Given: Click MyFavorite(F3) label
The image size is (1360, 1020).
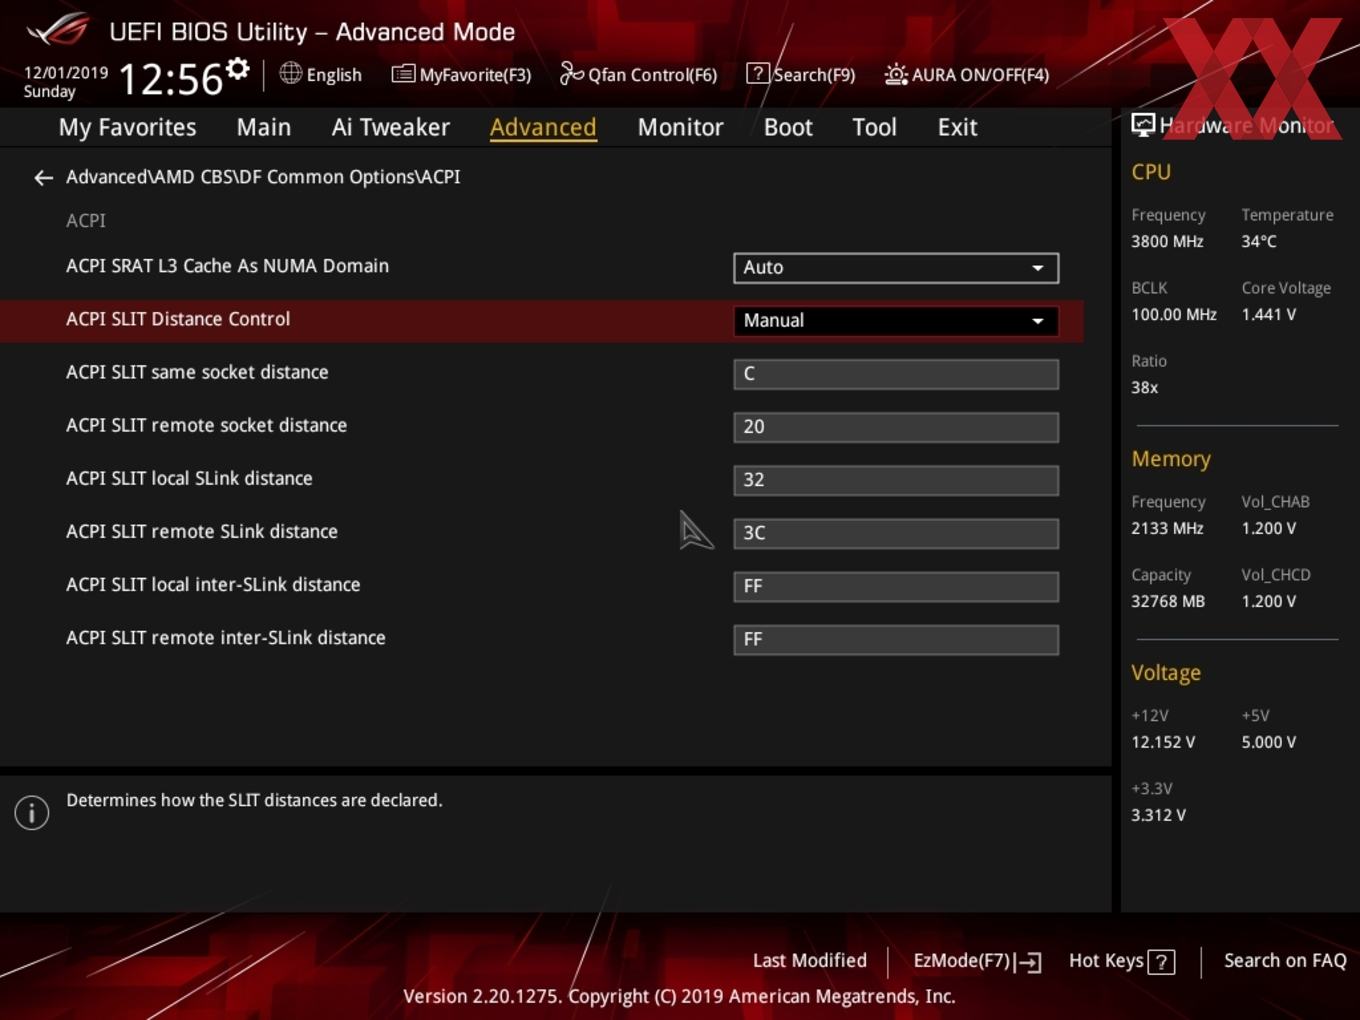Looking at the screenshot, I should [475, 75].
